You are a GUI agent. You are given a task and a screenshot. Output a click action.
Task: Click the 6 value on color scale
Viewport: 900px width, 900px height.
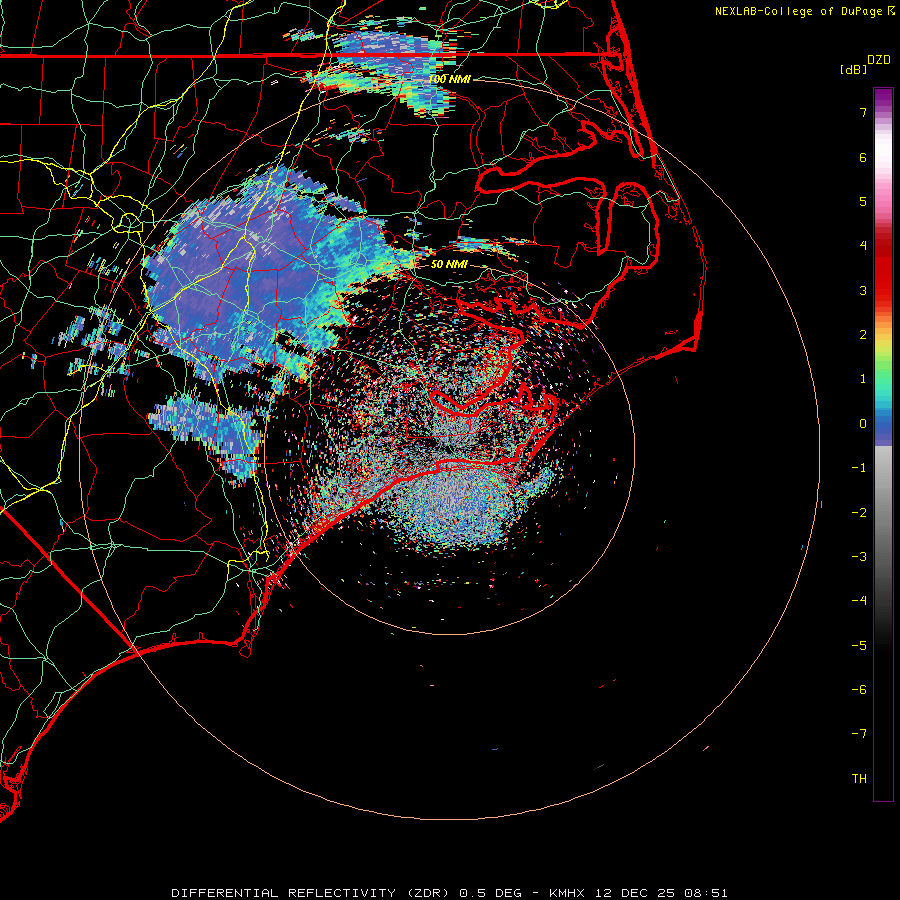point(863,157)
